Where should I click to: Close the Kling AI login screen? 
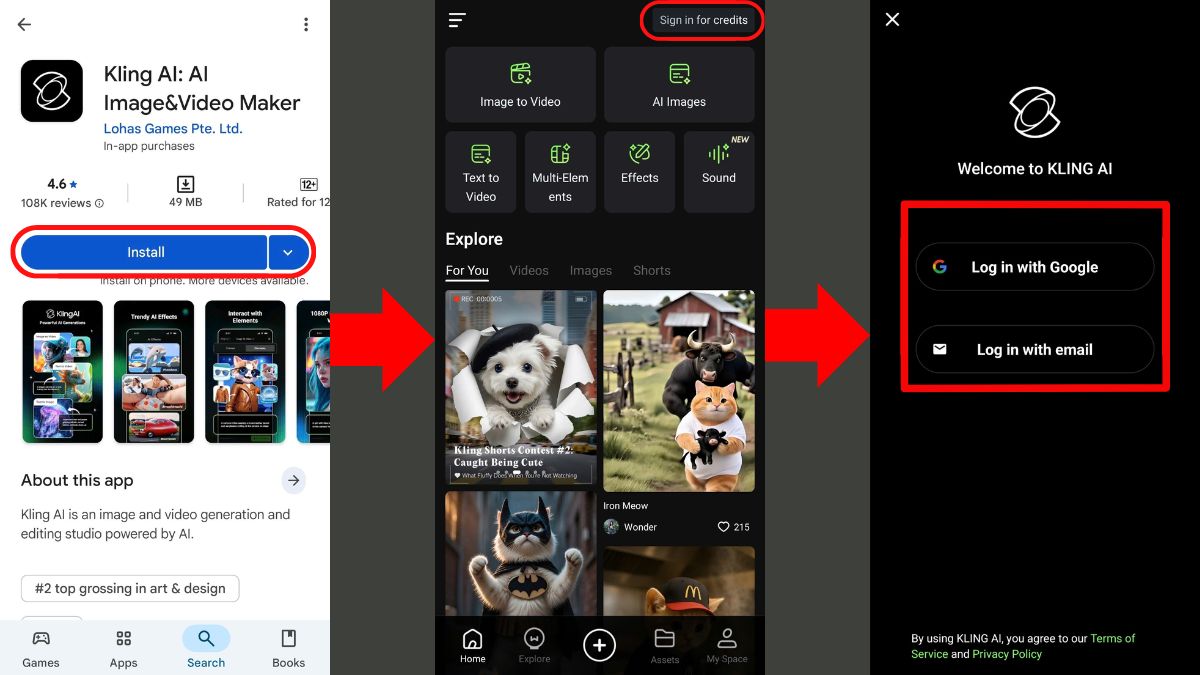[893, 19]
